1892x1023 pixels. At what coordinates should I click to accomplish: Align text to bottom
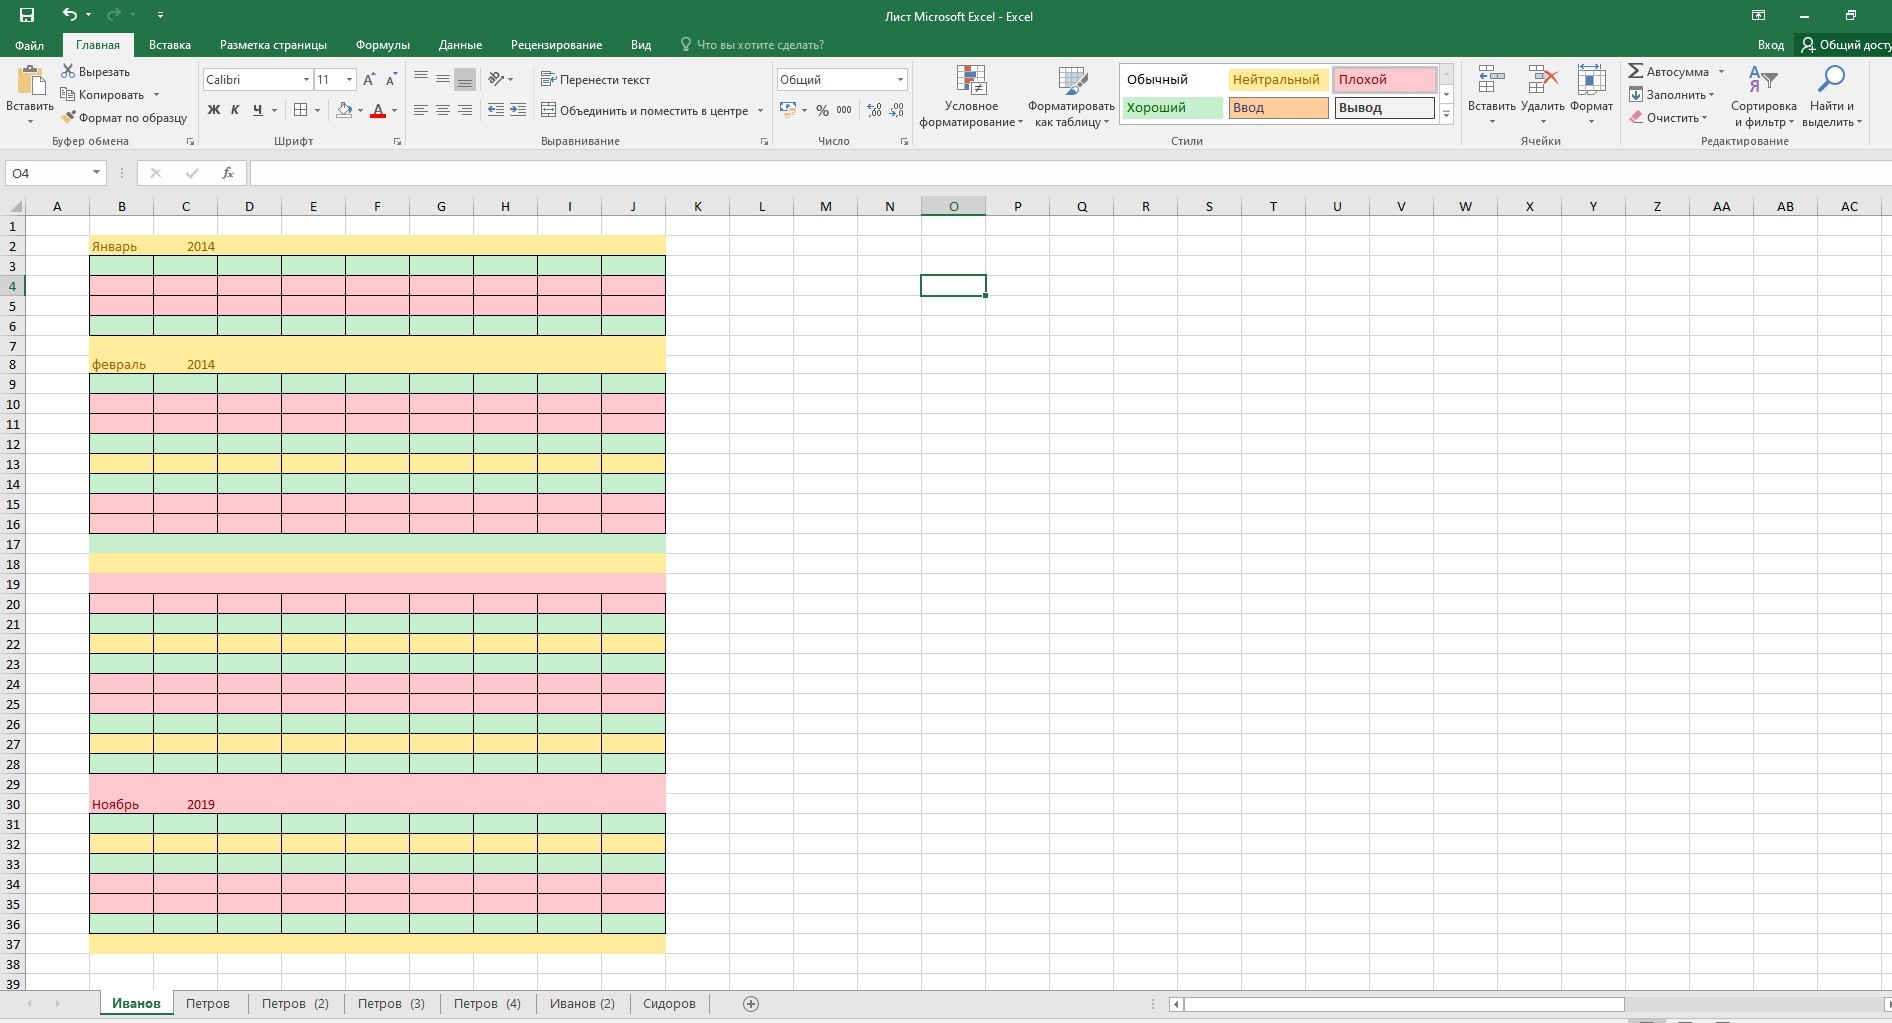465,79
